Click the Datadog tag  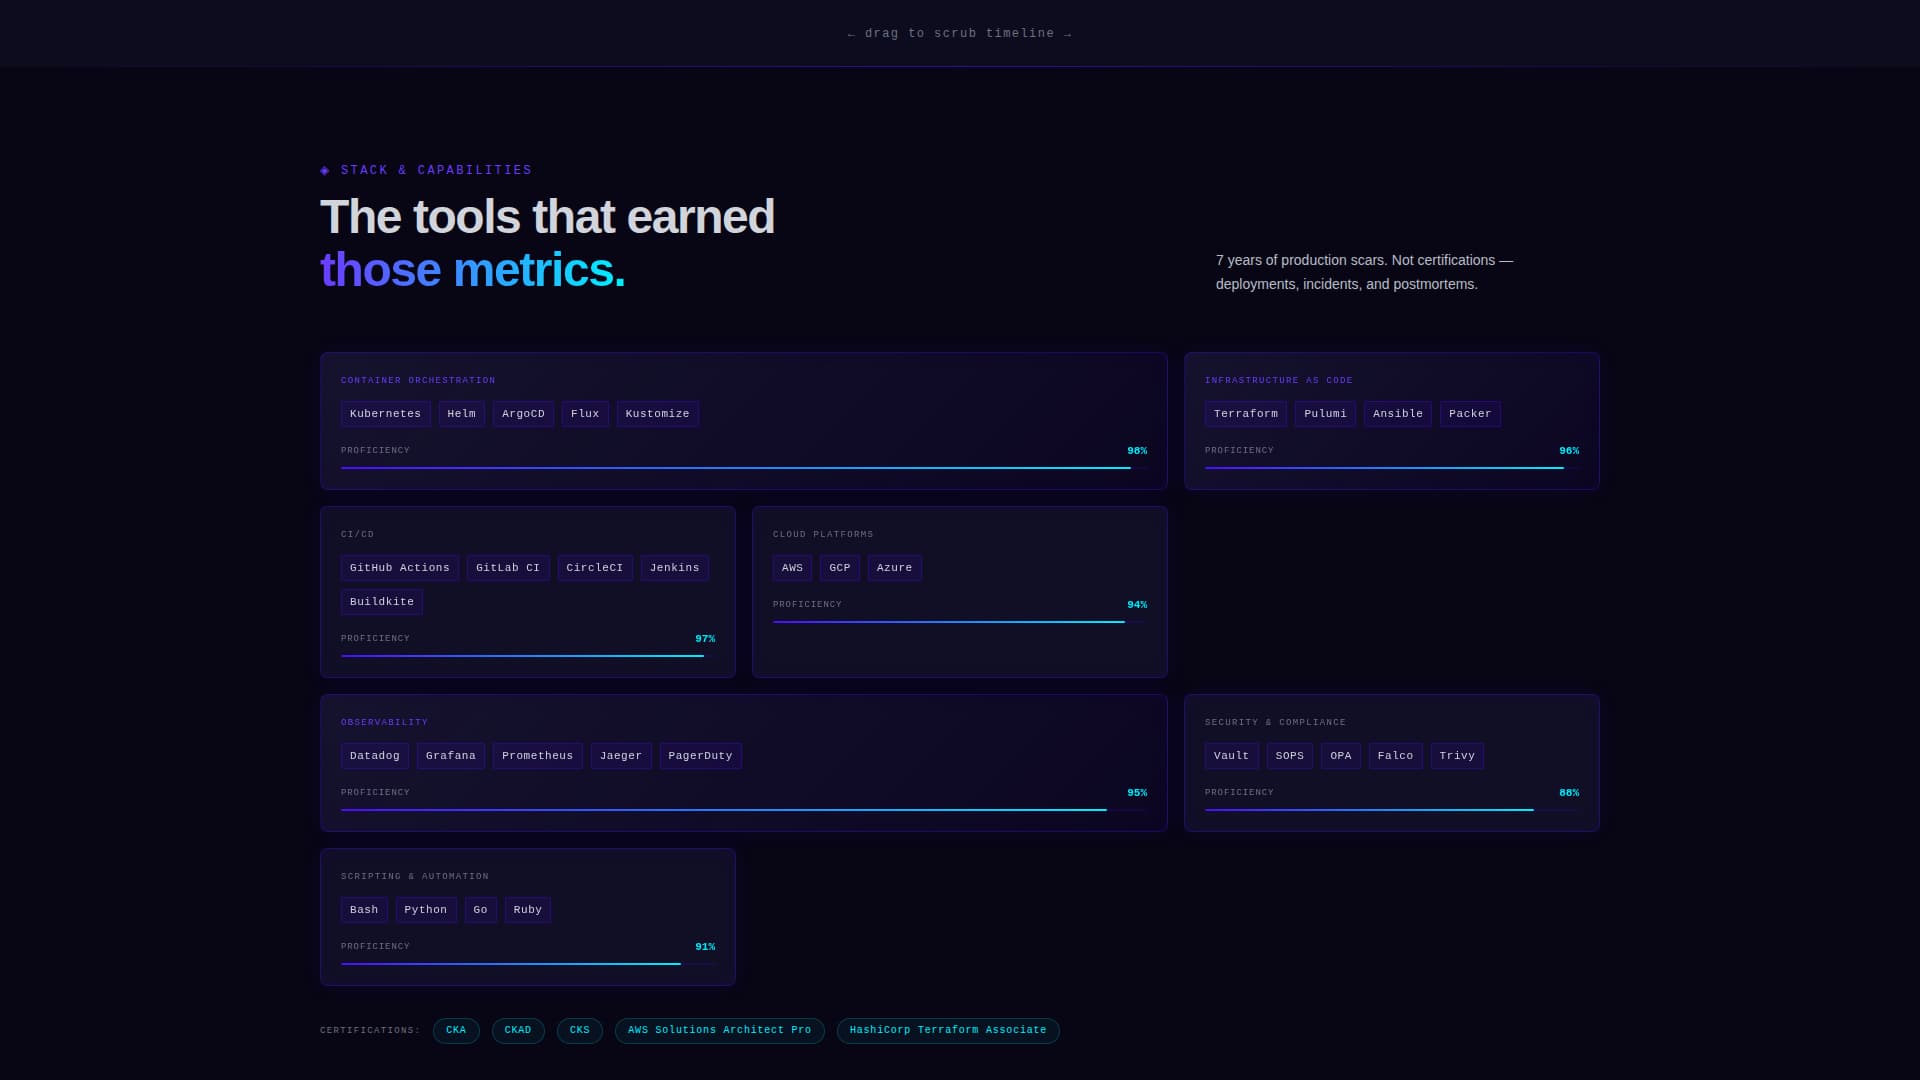pos(375,756)
